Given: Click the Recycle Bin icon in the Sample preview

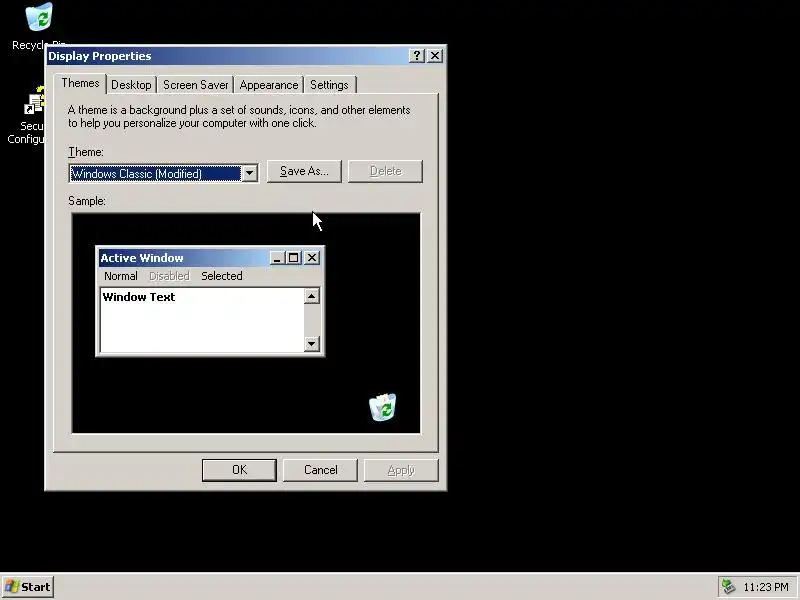Looking at the screenshot, I should click(x=382, y=407).
